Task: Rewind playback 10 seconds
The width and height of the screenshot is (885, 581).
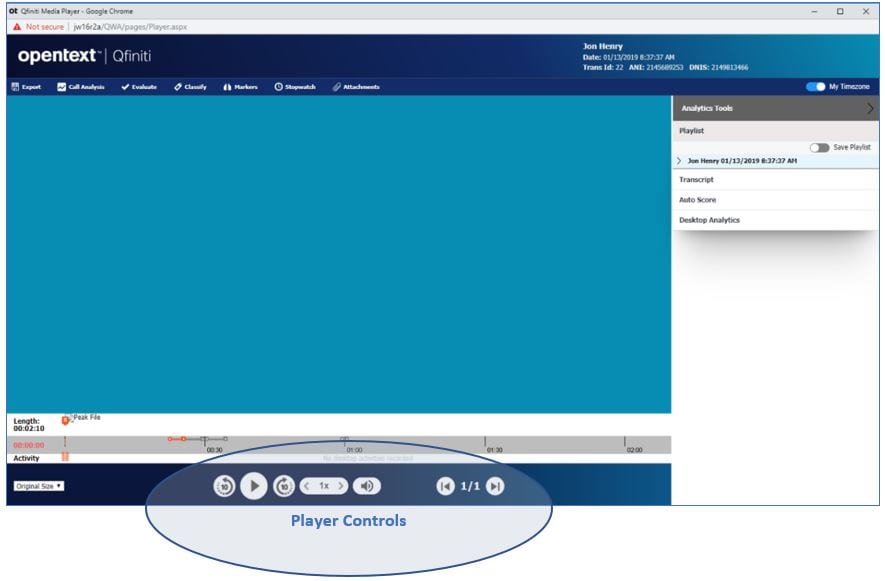Action: tap(224, 485)
